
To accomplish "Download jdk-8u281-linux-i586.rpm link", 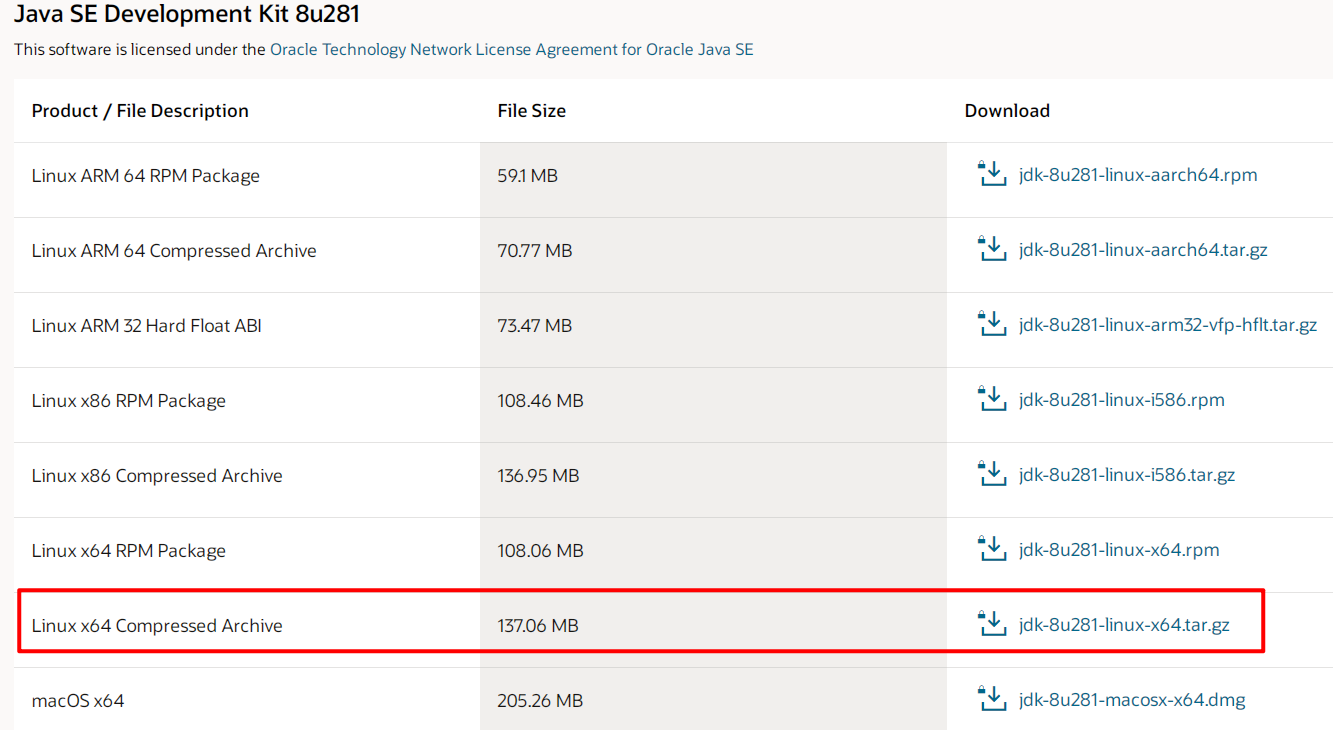I will 1122,400.
